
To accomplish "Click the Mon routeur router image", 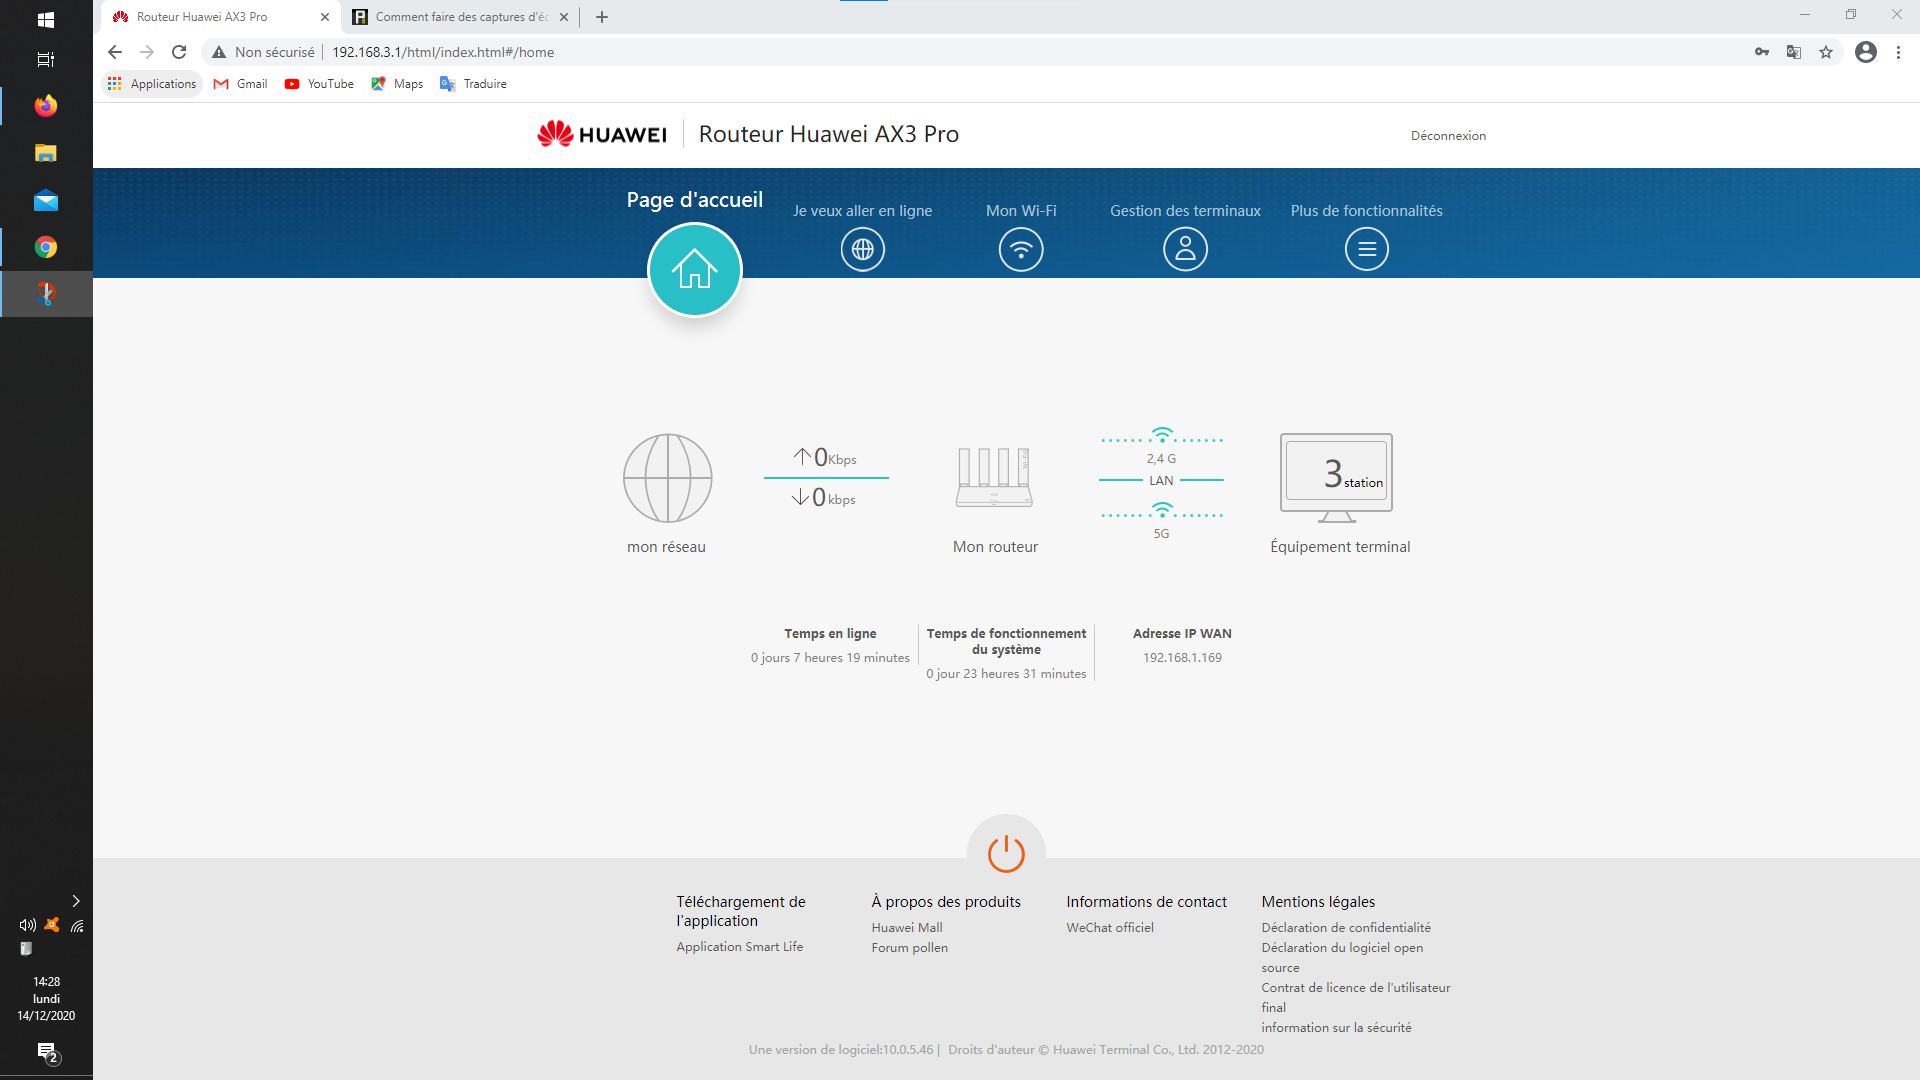I will tap(994, 478).
